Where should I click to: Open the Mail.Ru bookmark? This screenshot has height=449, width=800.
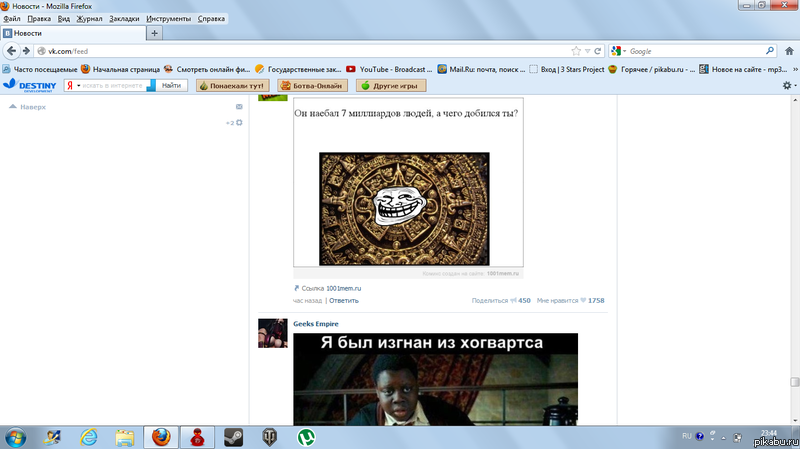pyautogui.click(x=481, y=69)
